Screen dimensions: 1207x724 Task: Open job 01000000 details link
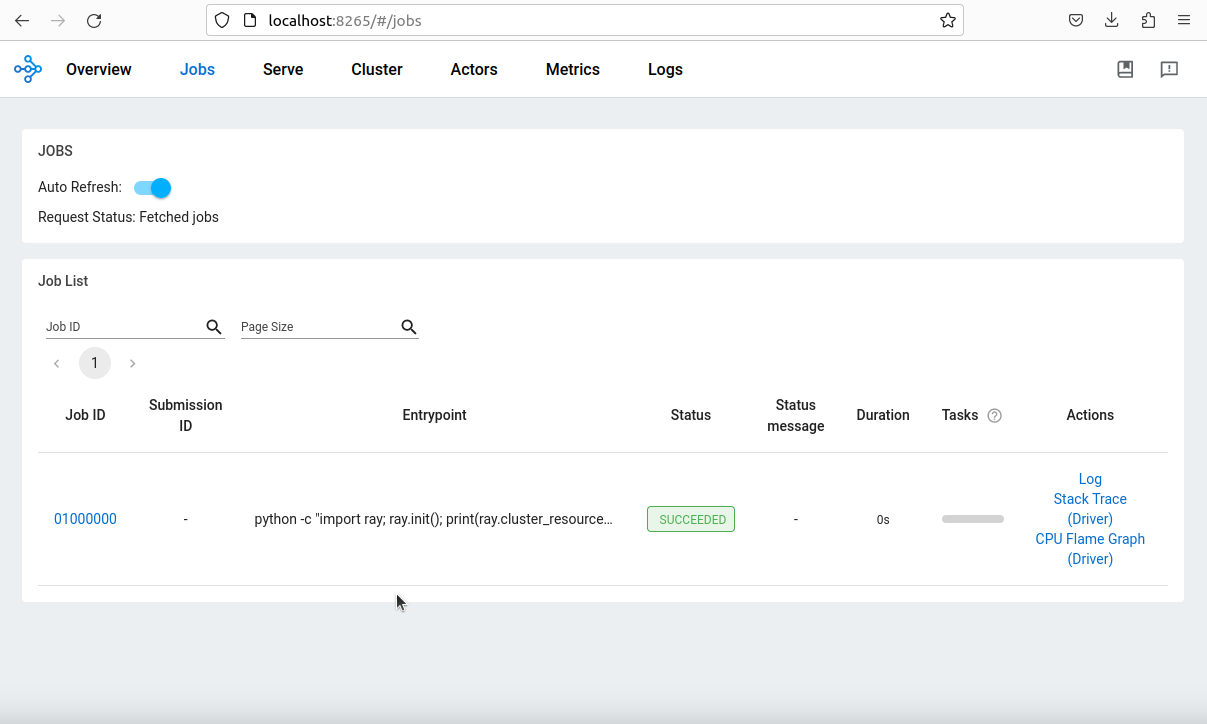(x=85, y=519)
